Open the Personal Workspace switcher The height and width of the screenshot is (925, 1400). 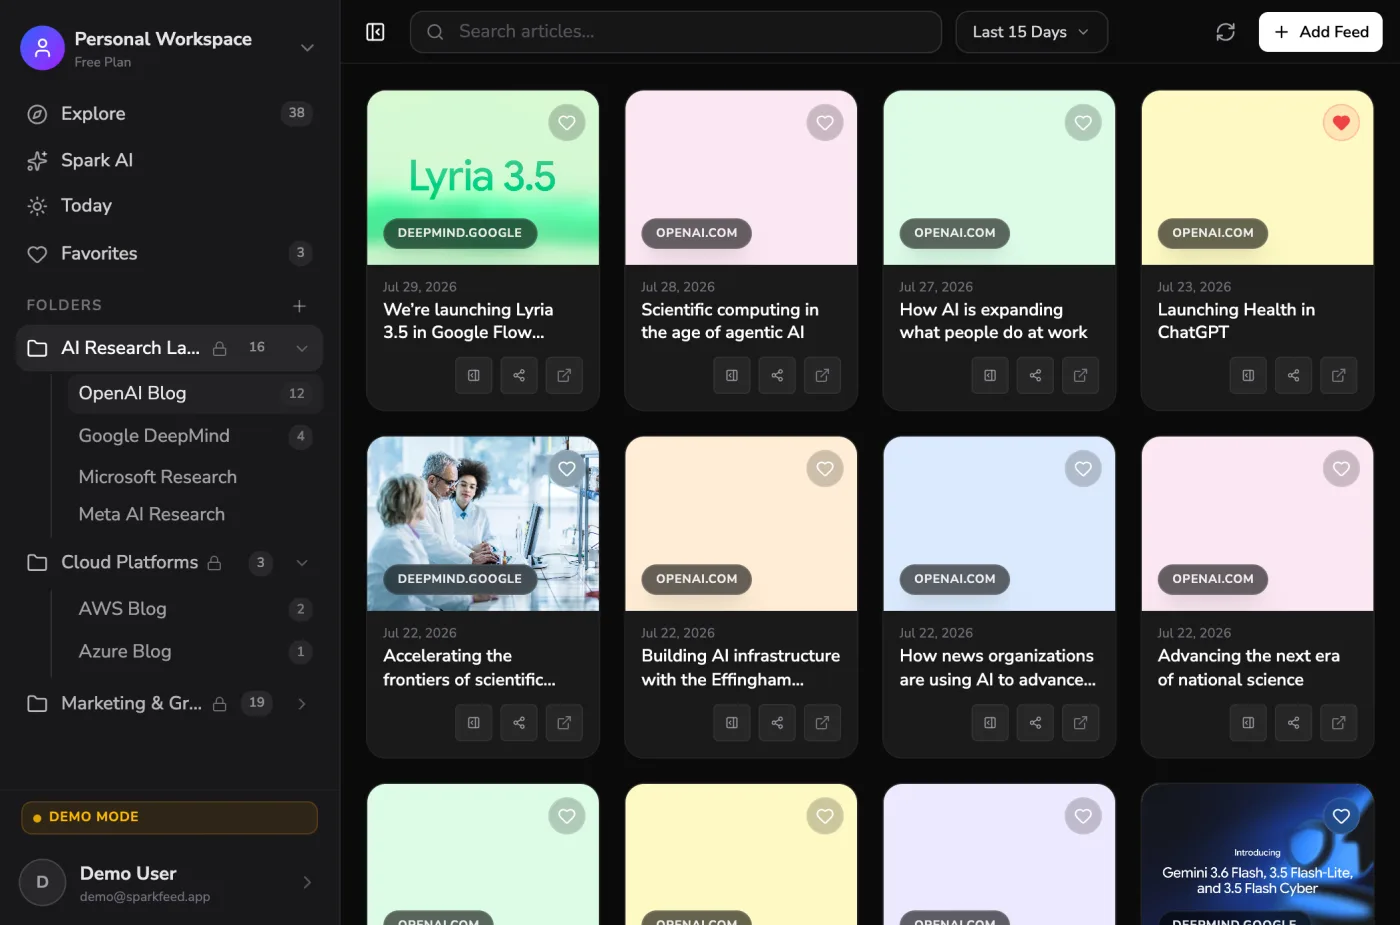168,48
